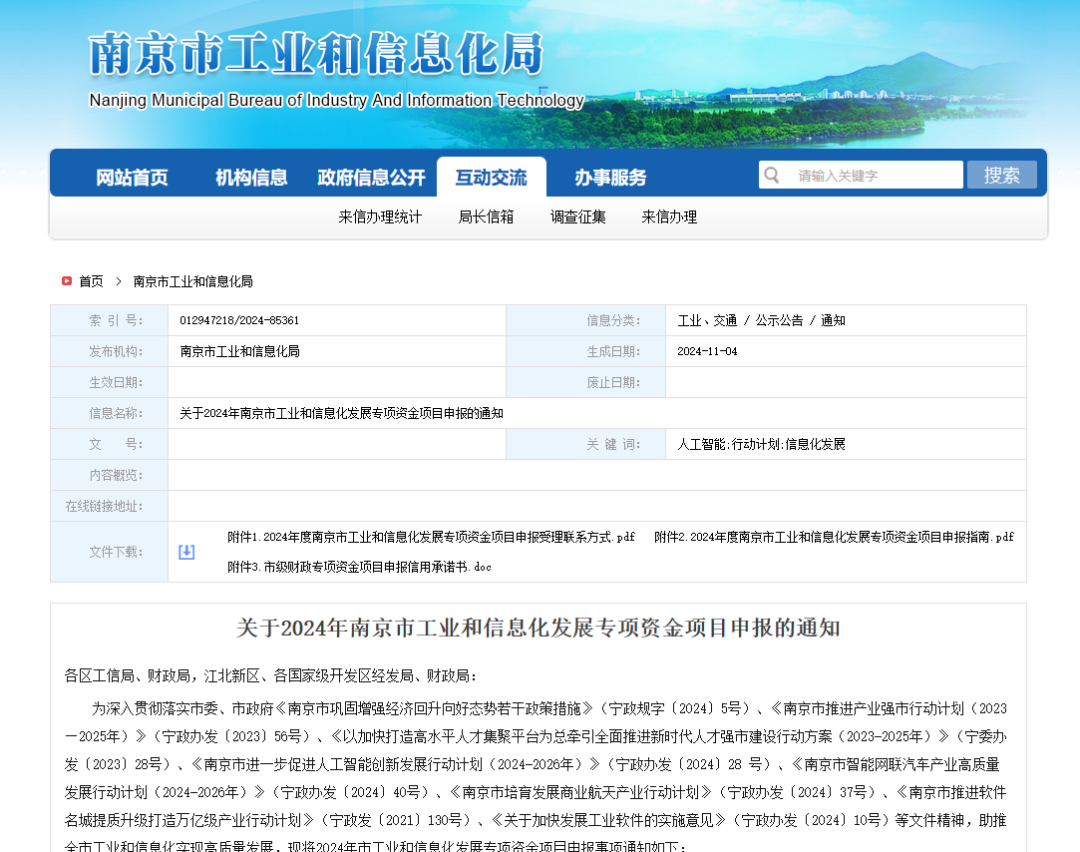Open the 局长信箱 submenu link

pyautogui.click(x=486, y=217)
